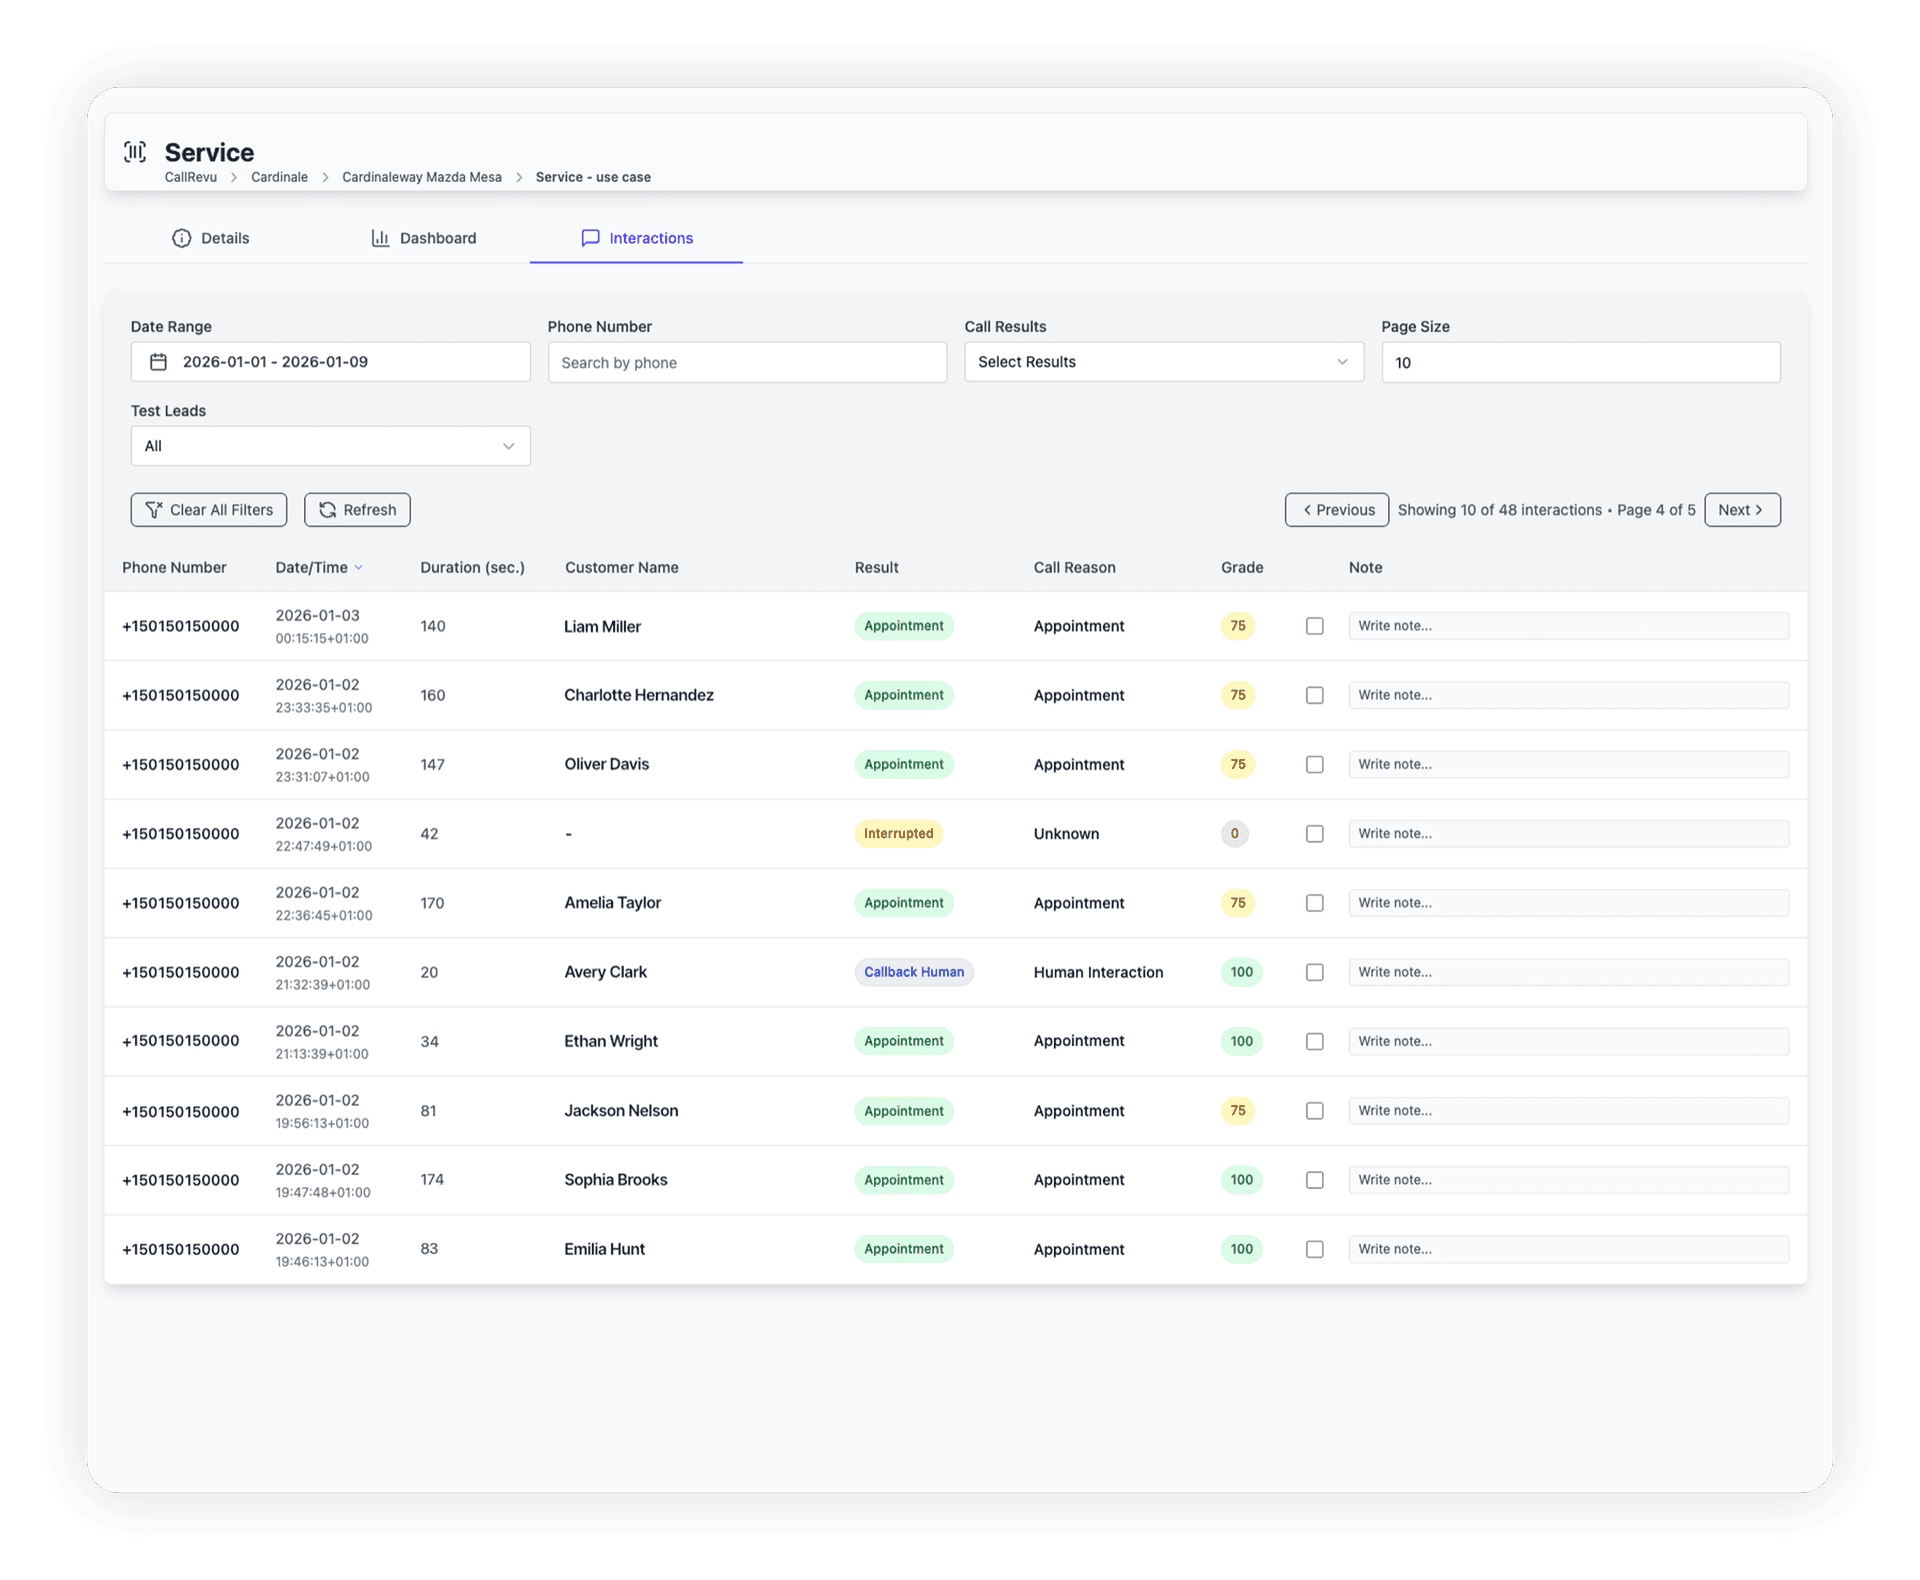Viewport: 1920px width, 1580px height.
Task: Click the Details info circle icon
Action: (x=181, y=238)
